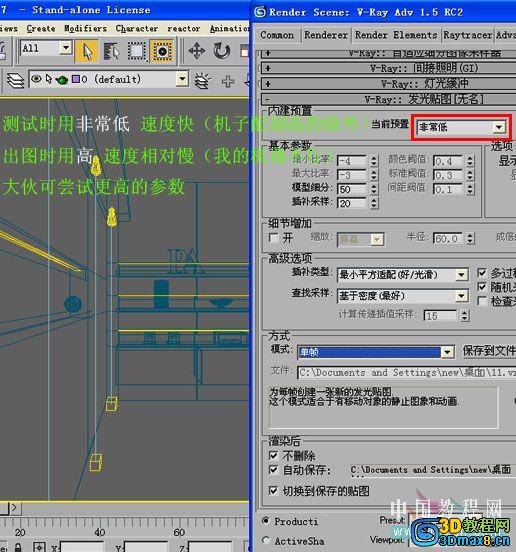Viewport: 516px width, 552px height.
Task: Collapse the V-Ray 发光贴图 rollout
Action: 389,99
